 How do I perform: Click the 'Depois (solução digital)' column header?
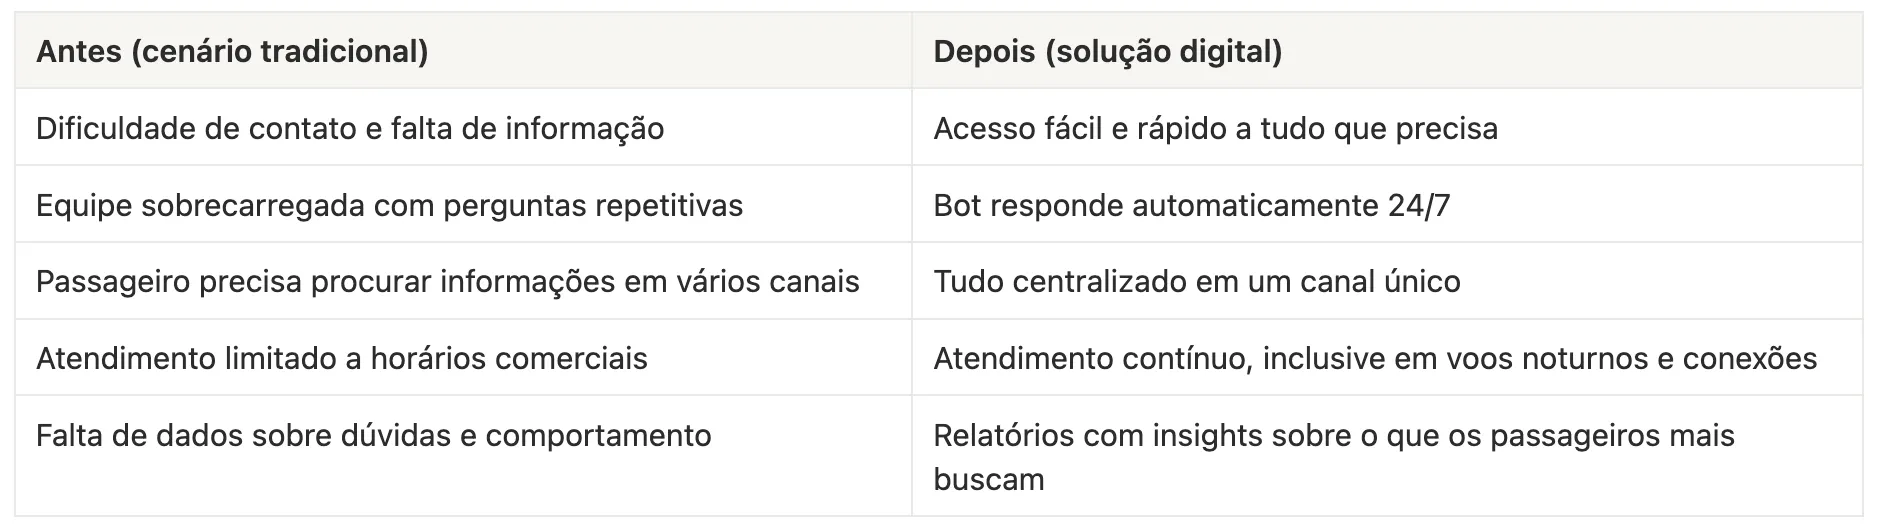1107,52
